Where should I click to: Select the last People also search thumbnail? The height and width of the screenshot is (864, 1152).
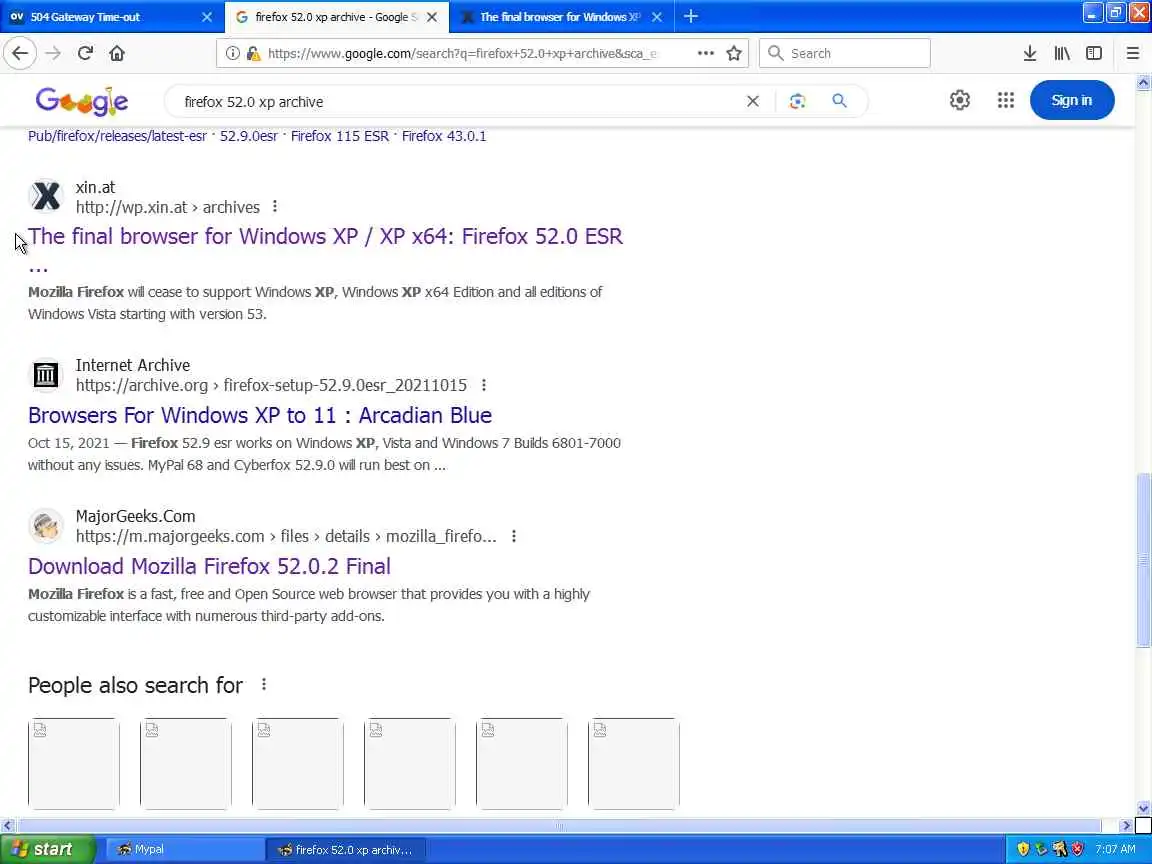pos(633,763)
